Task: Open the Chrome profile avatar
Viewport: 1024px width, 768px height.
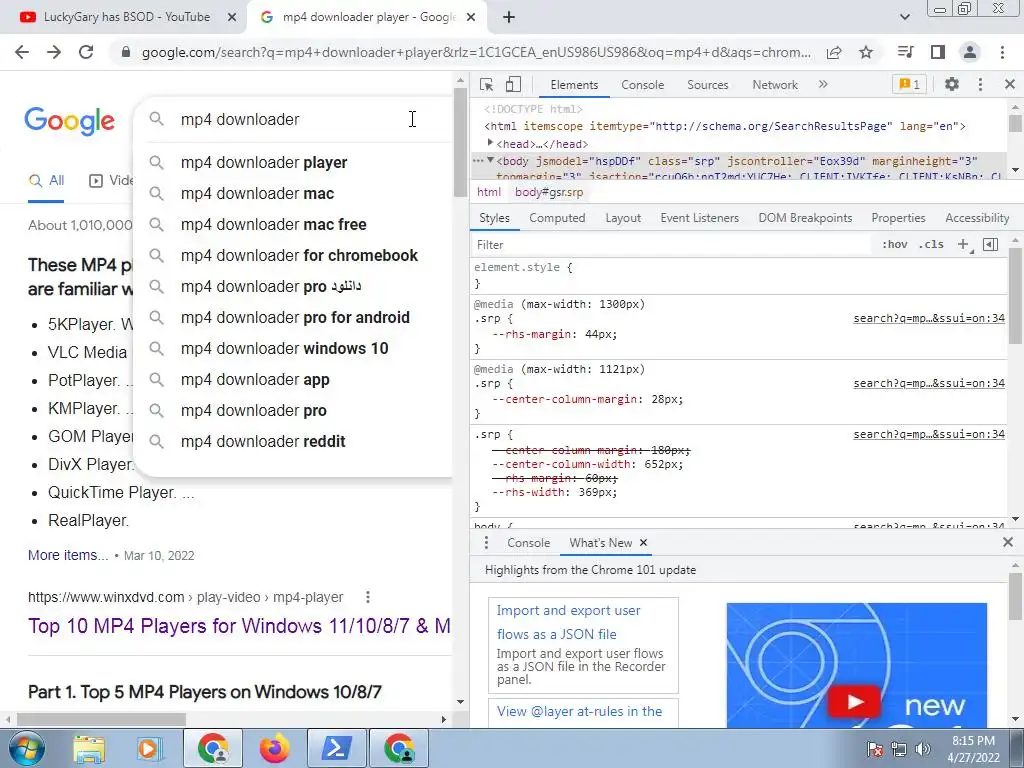Action: tap(970, 52)
